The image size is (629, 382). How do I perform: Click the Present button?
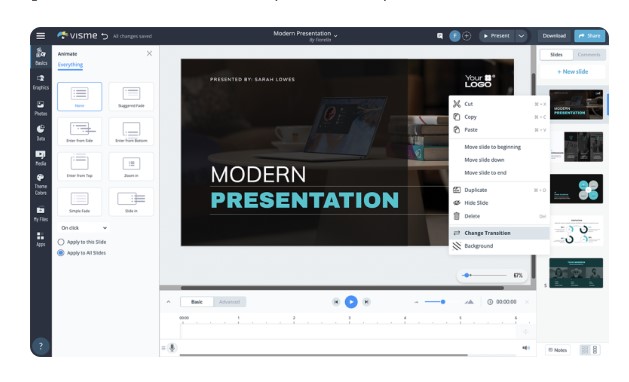(x=497, y=36)
